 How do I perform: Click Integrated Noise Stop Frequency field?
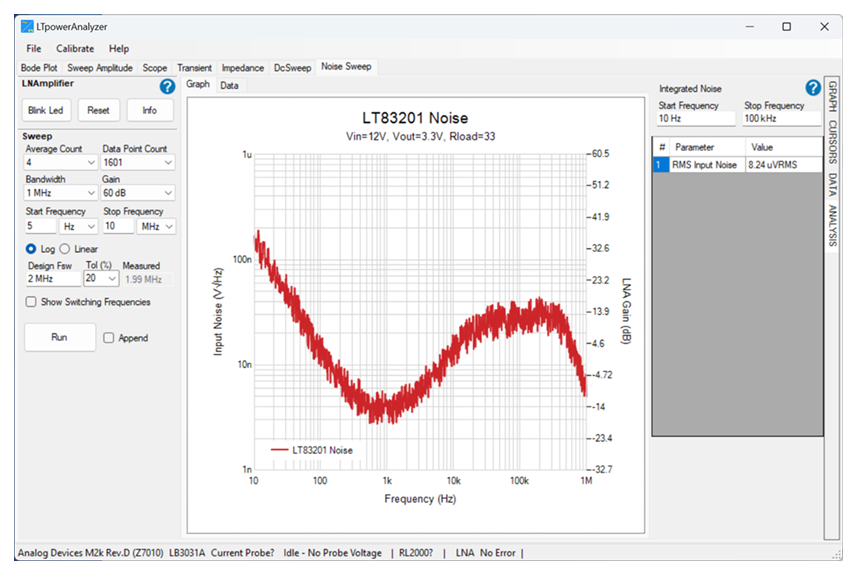click(782, 119)
